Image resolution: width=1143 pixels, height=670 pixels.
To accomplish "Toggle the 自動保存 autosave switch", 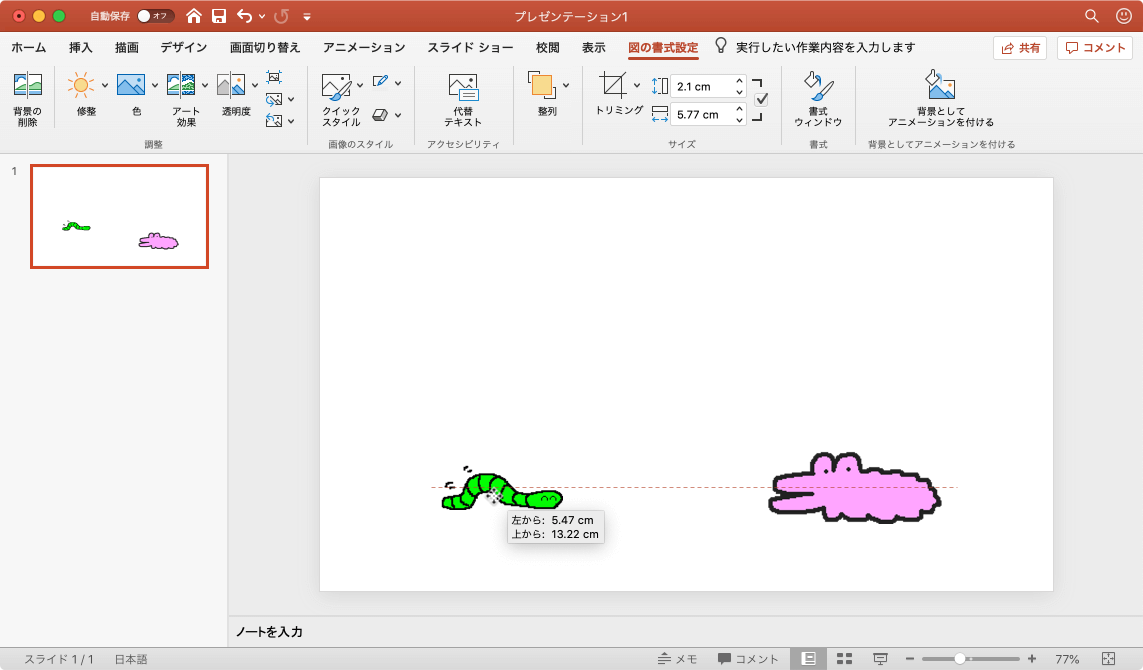I will (155, 16).
